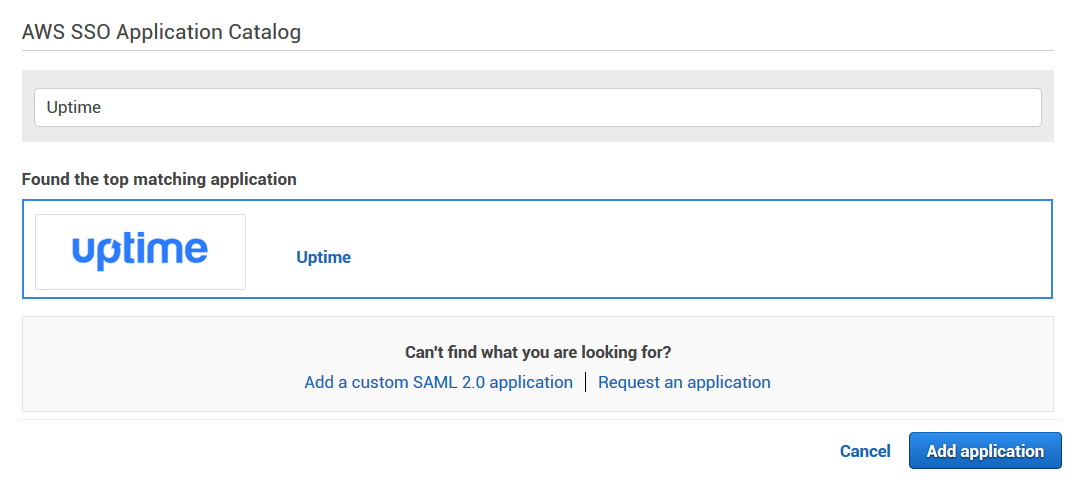Confirm with the Add application button
Screen dimensions: 1086x480
pos(985,451)
